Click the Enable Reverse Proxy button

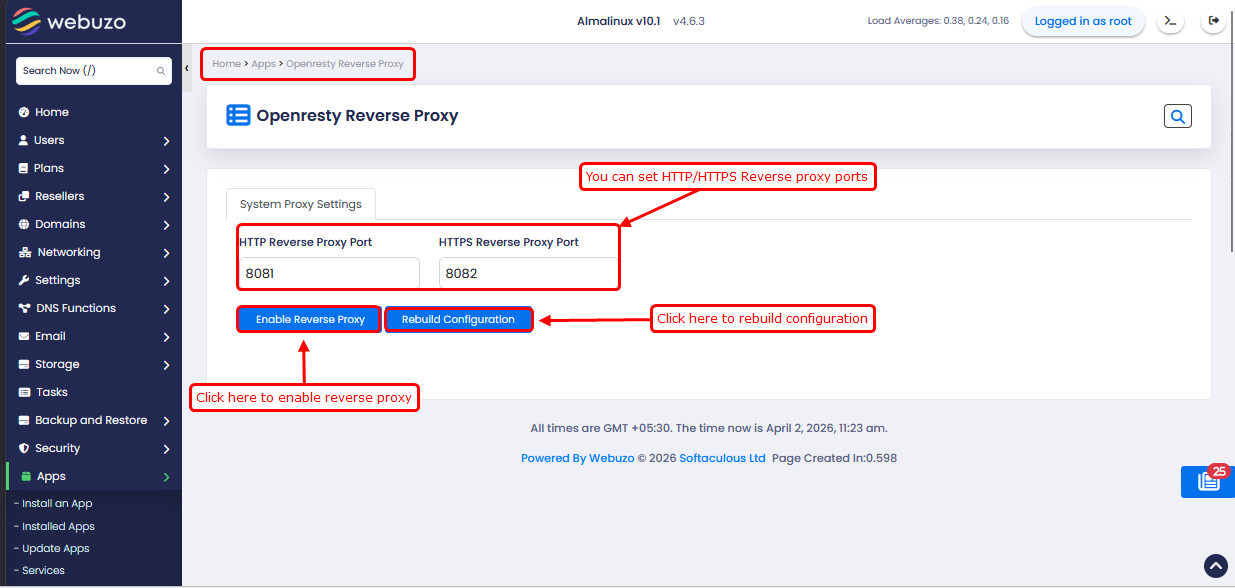coord(310,320)
